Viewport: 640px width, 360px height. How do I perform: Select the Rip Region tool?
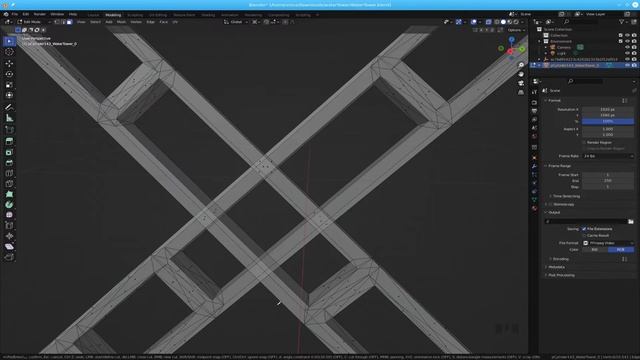pos(9,257)
